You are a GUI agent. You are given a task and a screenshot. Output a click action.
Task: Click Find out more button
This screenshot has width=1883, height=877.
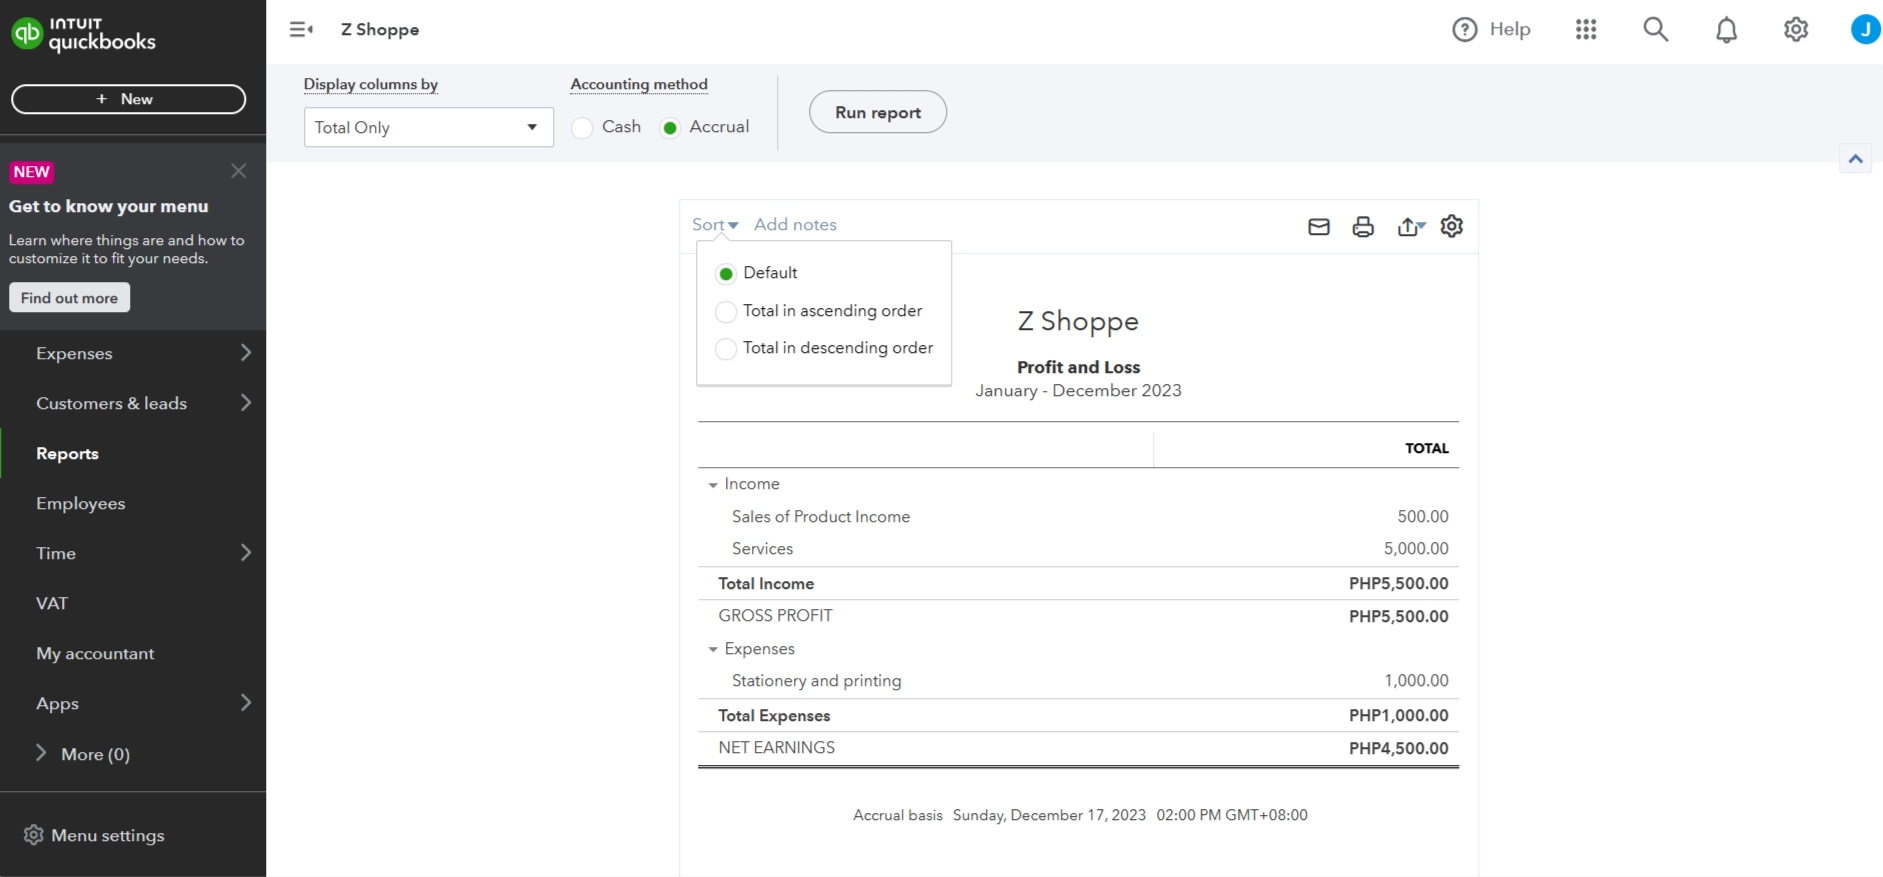69,298
